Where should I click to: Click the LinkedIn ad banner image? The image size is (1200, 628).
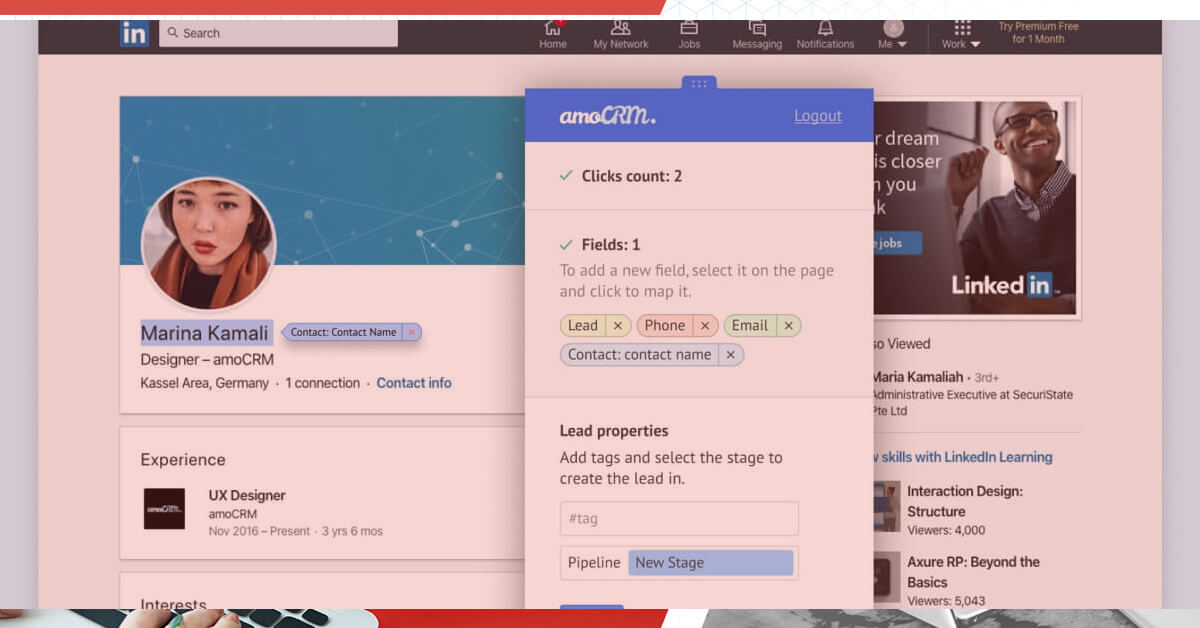pyautogui.click(x=976, y=207)
